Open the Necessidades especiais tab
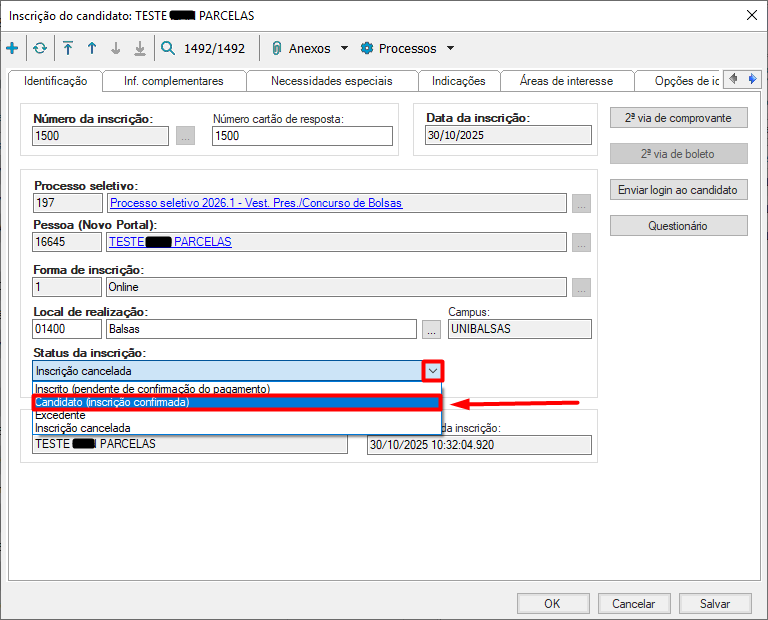This screenshot has width=768, height=620. click(331, 81)
